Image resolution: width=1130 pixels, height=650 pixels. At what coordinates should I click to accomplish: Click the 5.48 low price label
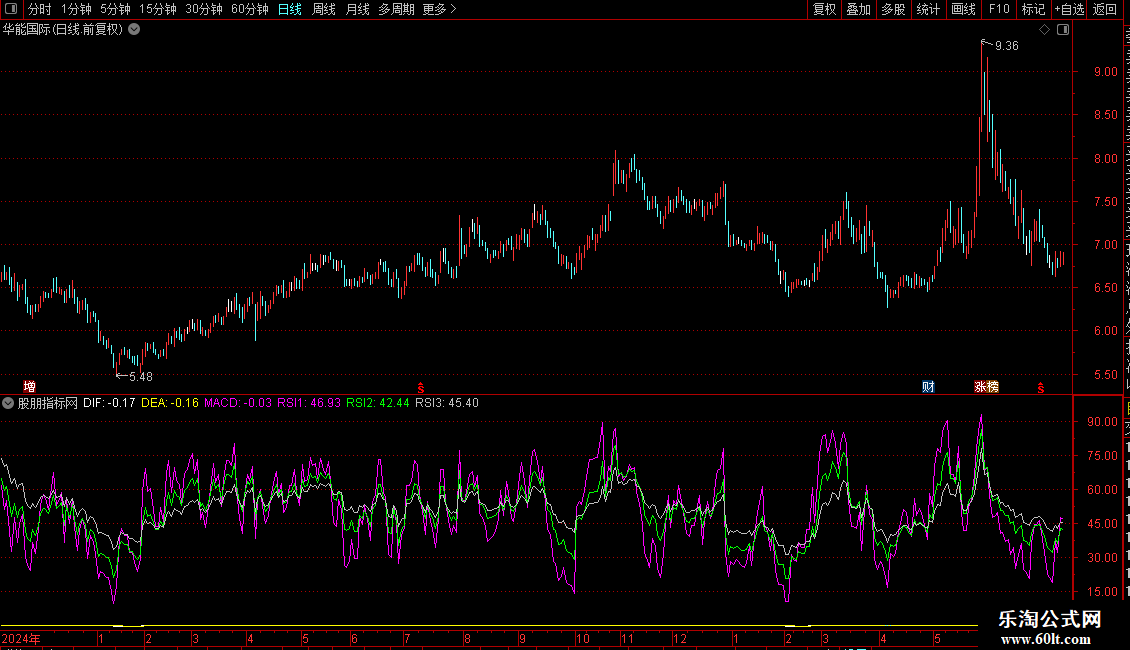click(x=141, y=377)
